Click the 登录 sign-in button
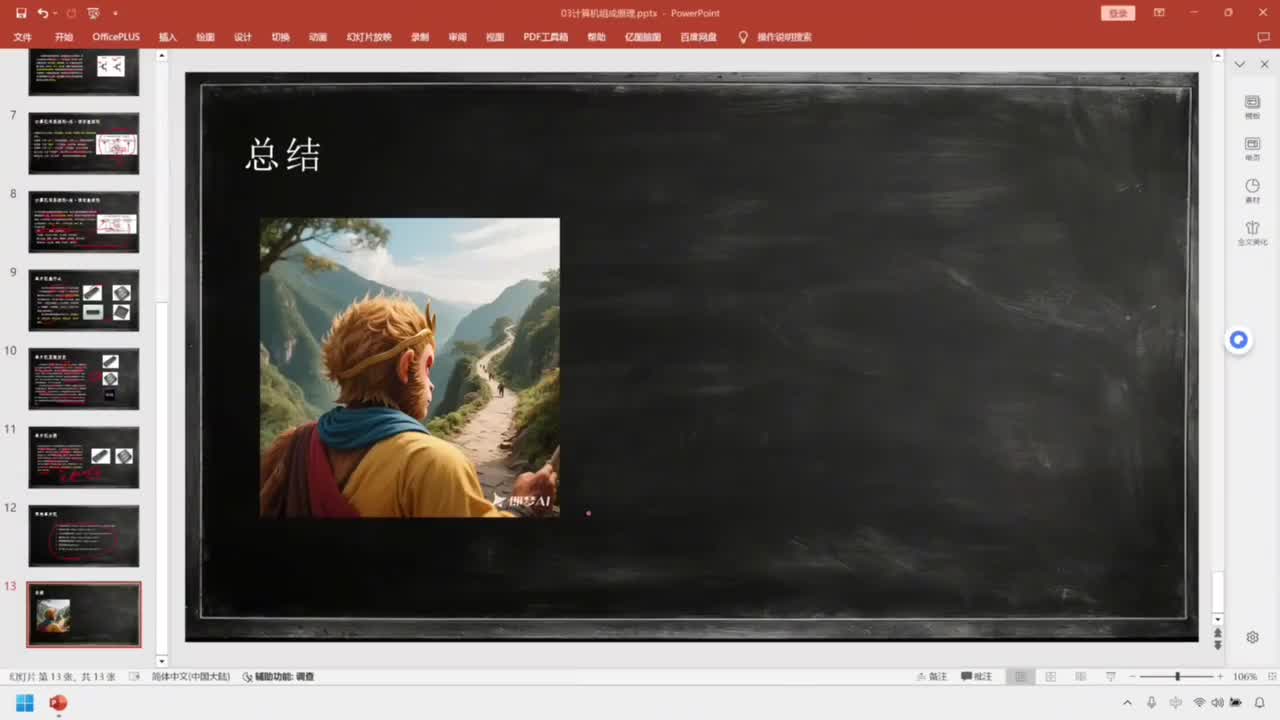Viewport: 1280px width, 720px height. pos(1118,13)
